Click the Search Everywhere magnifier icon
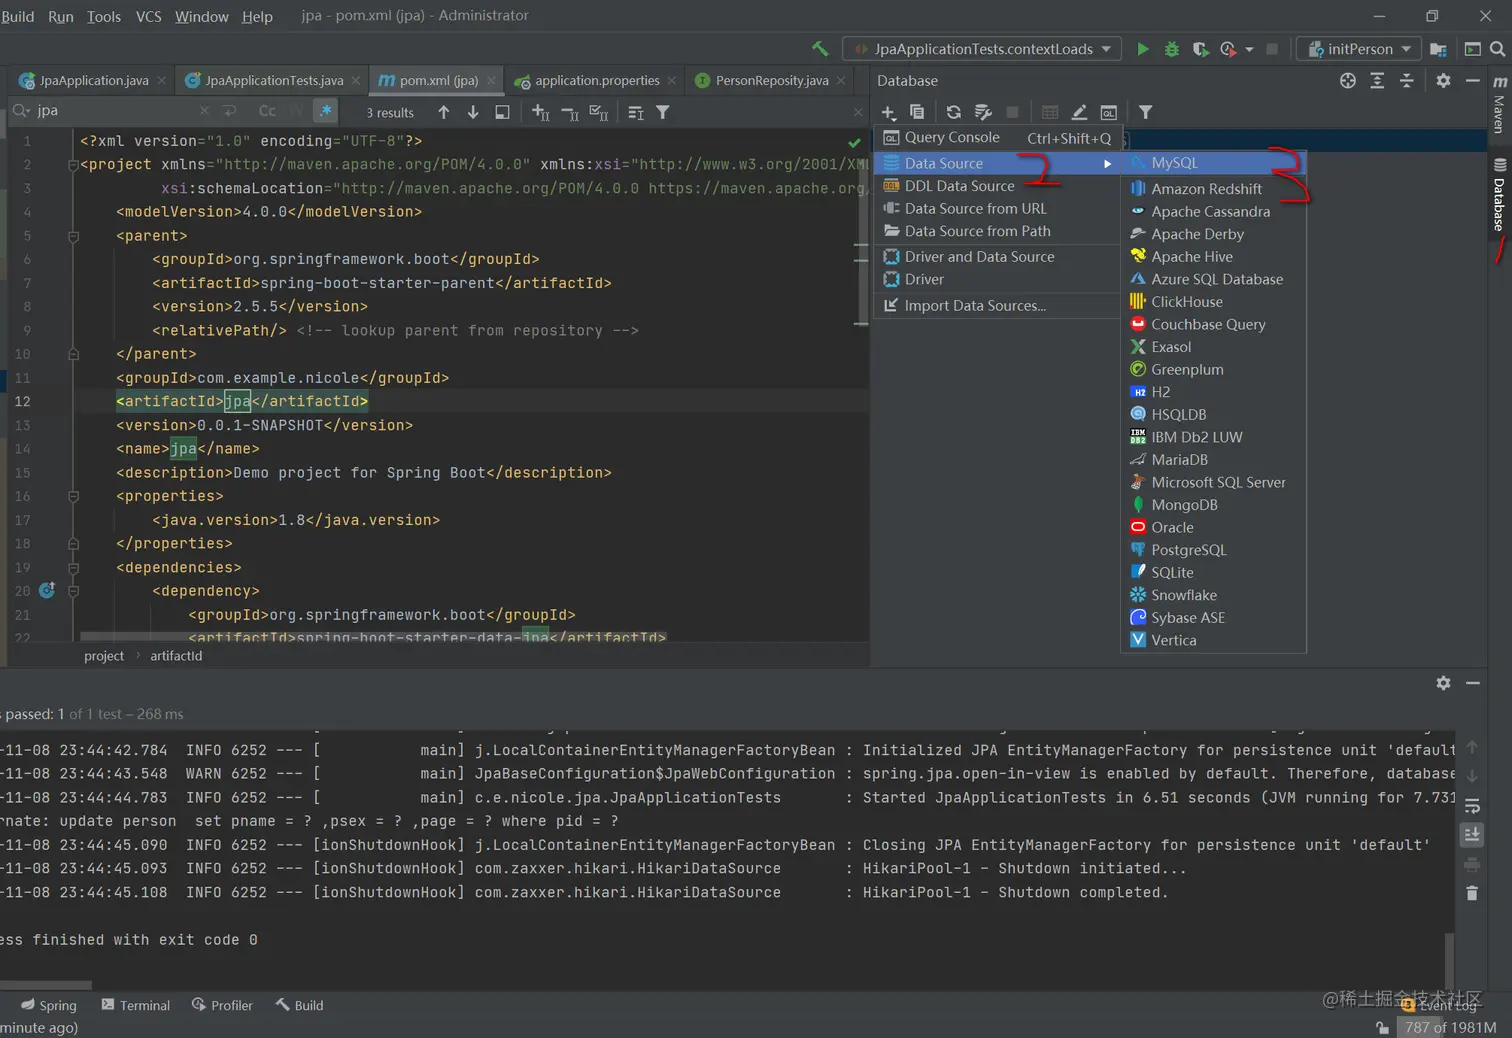 click(x=1497, y=49)
